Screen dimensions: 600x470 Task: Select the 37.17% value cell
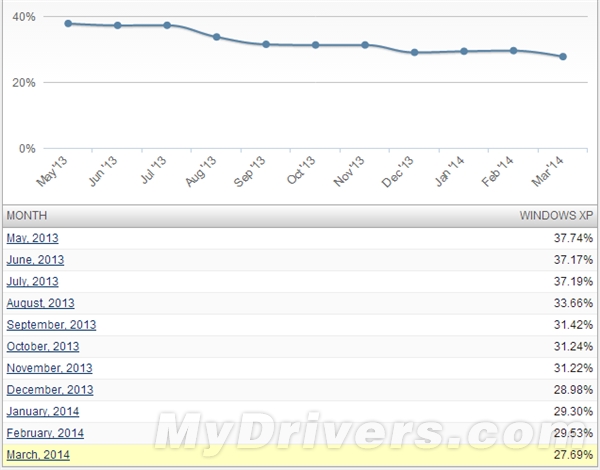573,260
